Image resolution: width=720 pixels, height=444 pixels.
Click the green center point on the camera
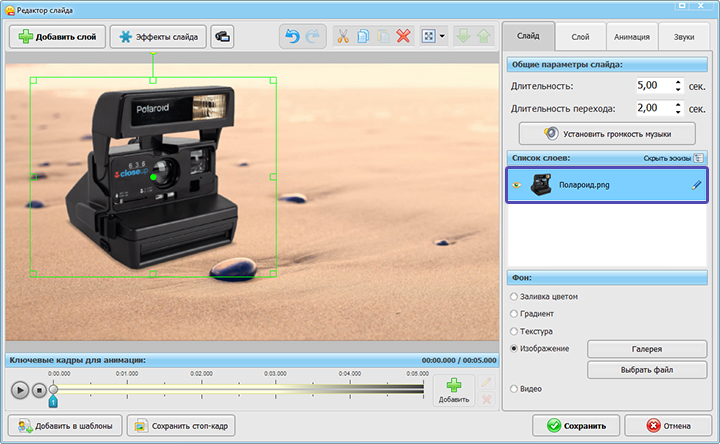pos(153,177)
